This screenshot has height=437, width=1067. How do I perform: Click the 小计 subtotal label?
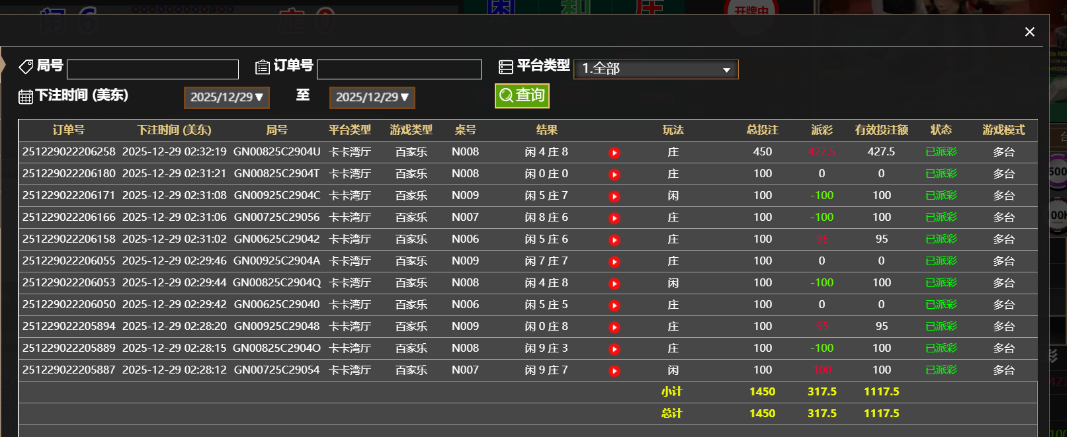click(x=672, y=391)
